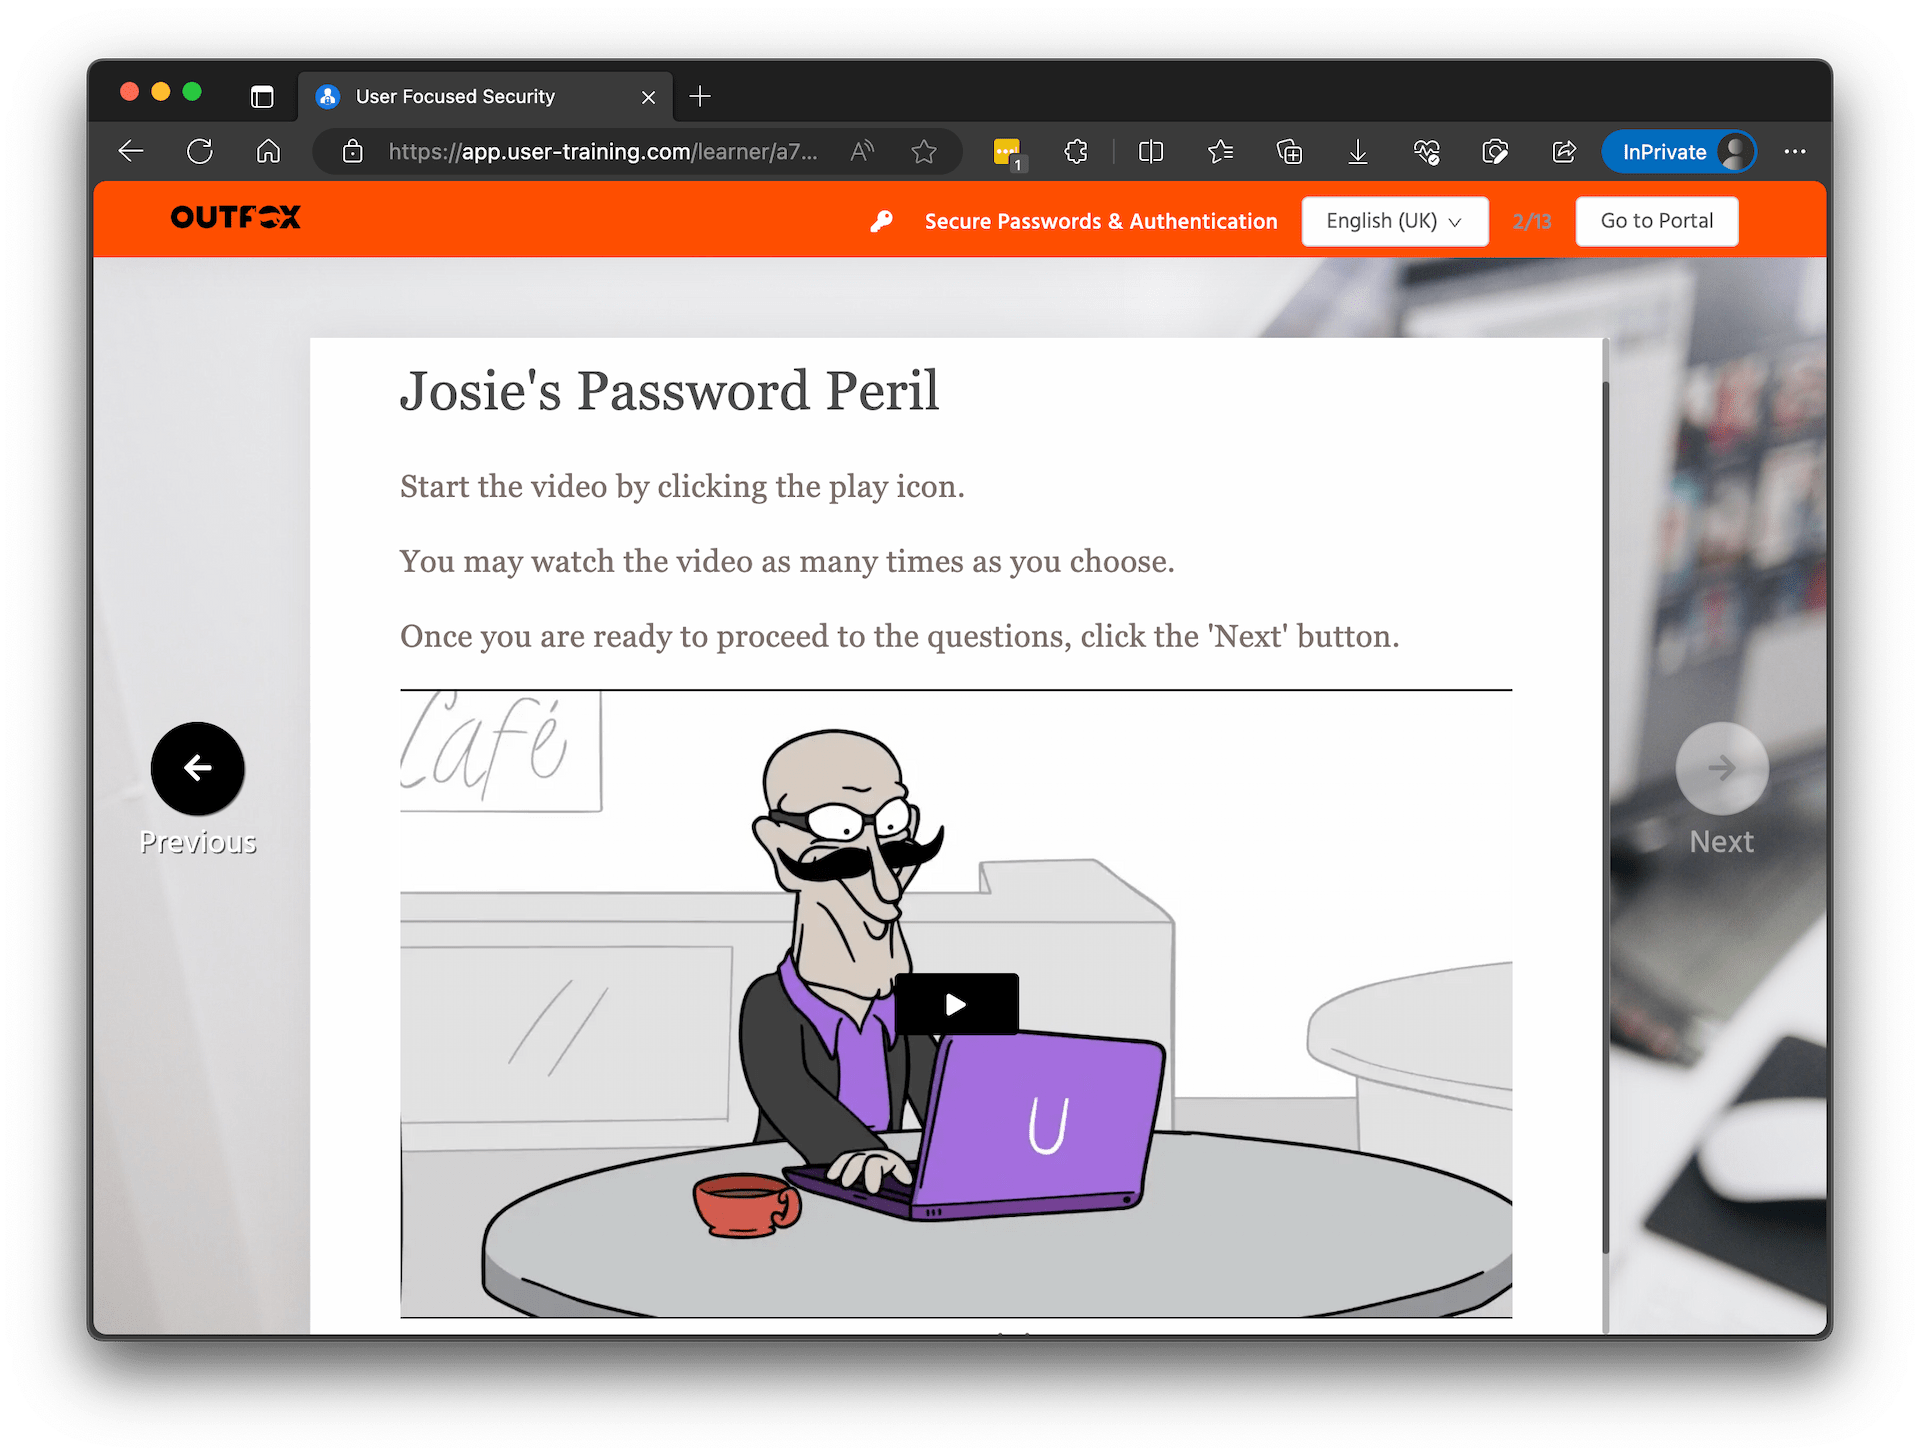This screenshot has width=1920, height=1456.
Task: Open Settings and more ellipsis menu
Action: point(1795,152)
